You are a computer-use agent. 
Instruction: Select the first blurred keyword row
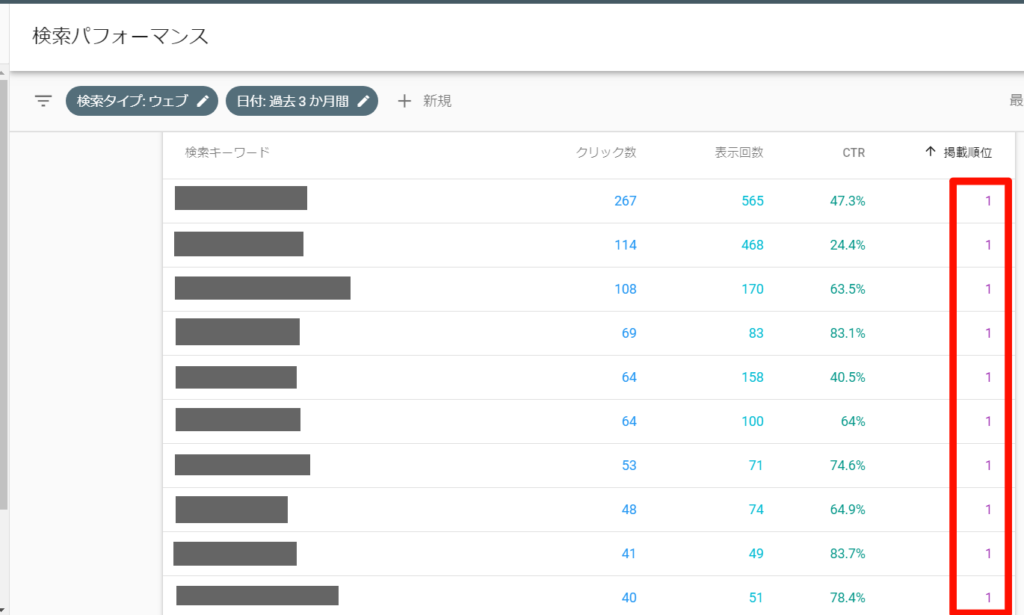pyautogui.click(x=241, y=199)
